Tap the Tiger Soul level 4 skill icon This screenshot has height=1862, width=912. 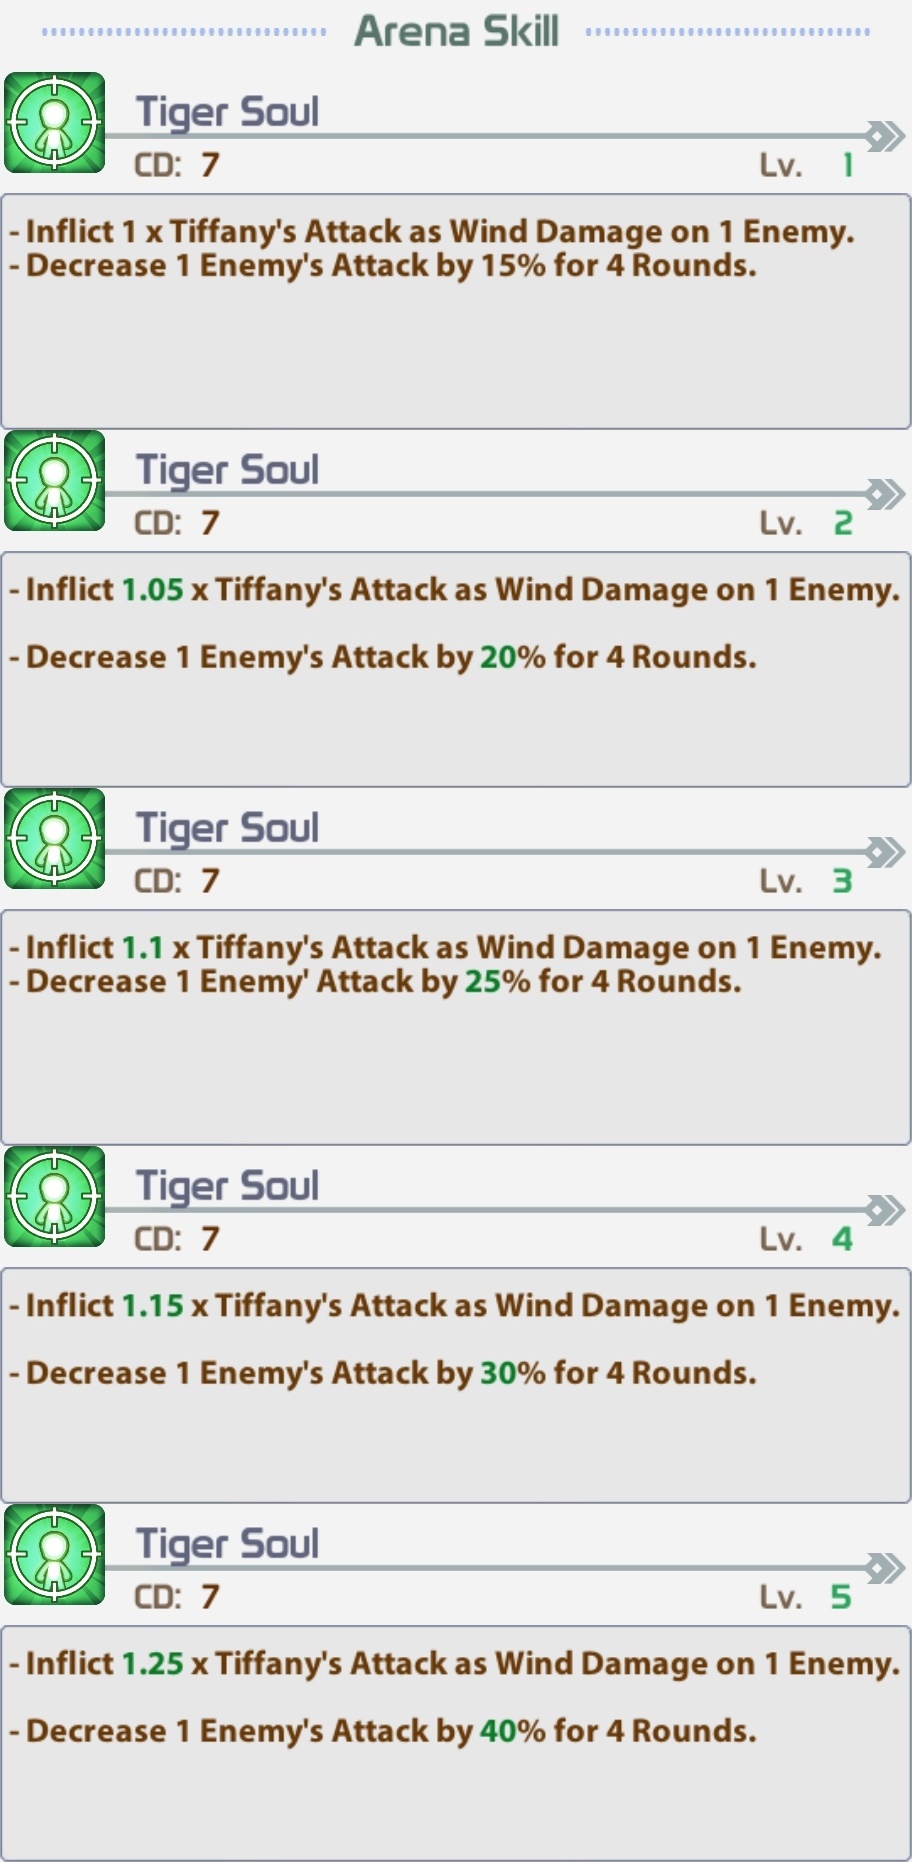(55, 1196)
